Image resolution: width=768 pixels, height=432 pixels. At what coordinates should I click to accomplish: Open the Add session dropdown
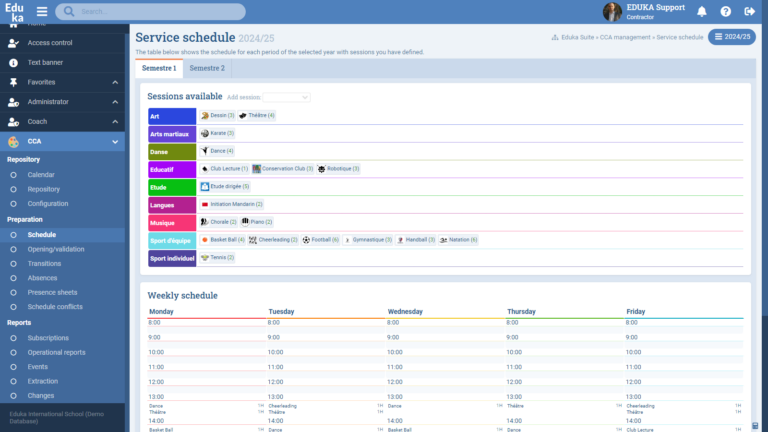(287, 97)
